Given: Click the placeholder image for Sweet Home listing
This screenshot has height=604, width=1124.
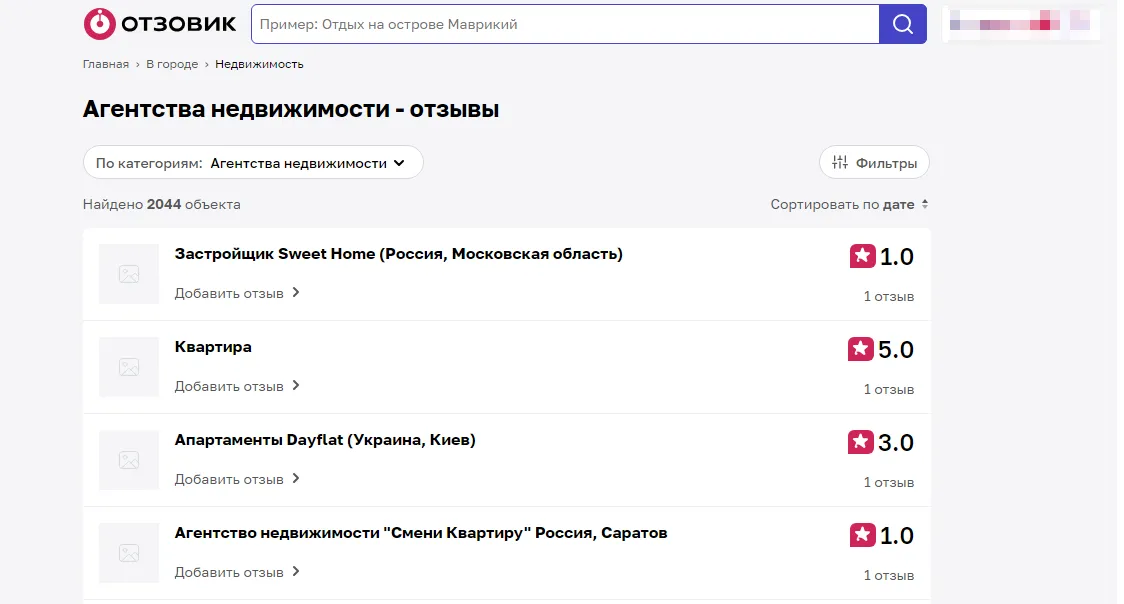Looking at the screenshot, I should [x=129, y=274].
